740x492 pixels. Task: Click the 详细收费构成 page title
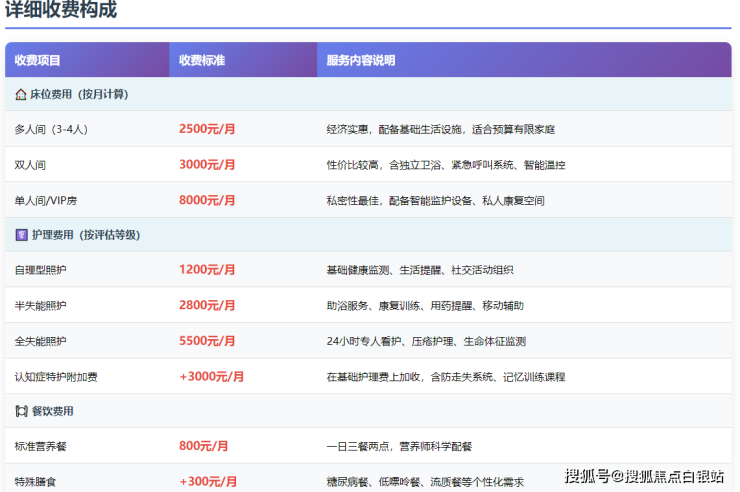tap(61, 11)
